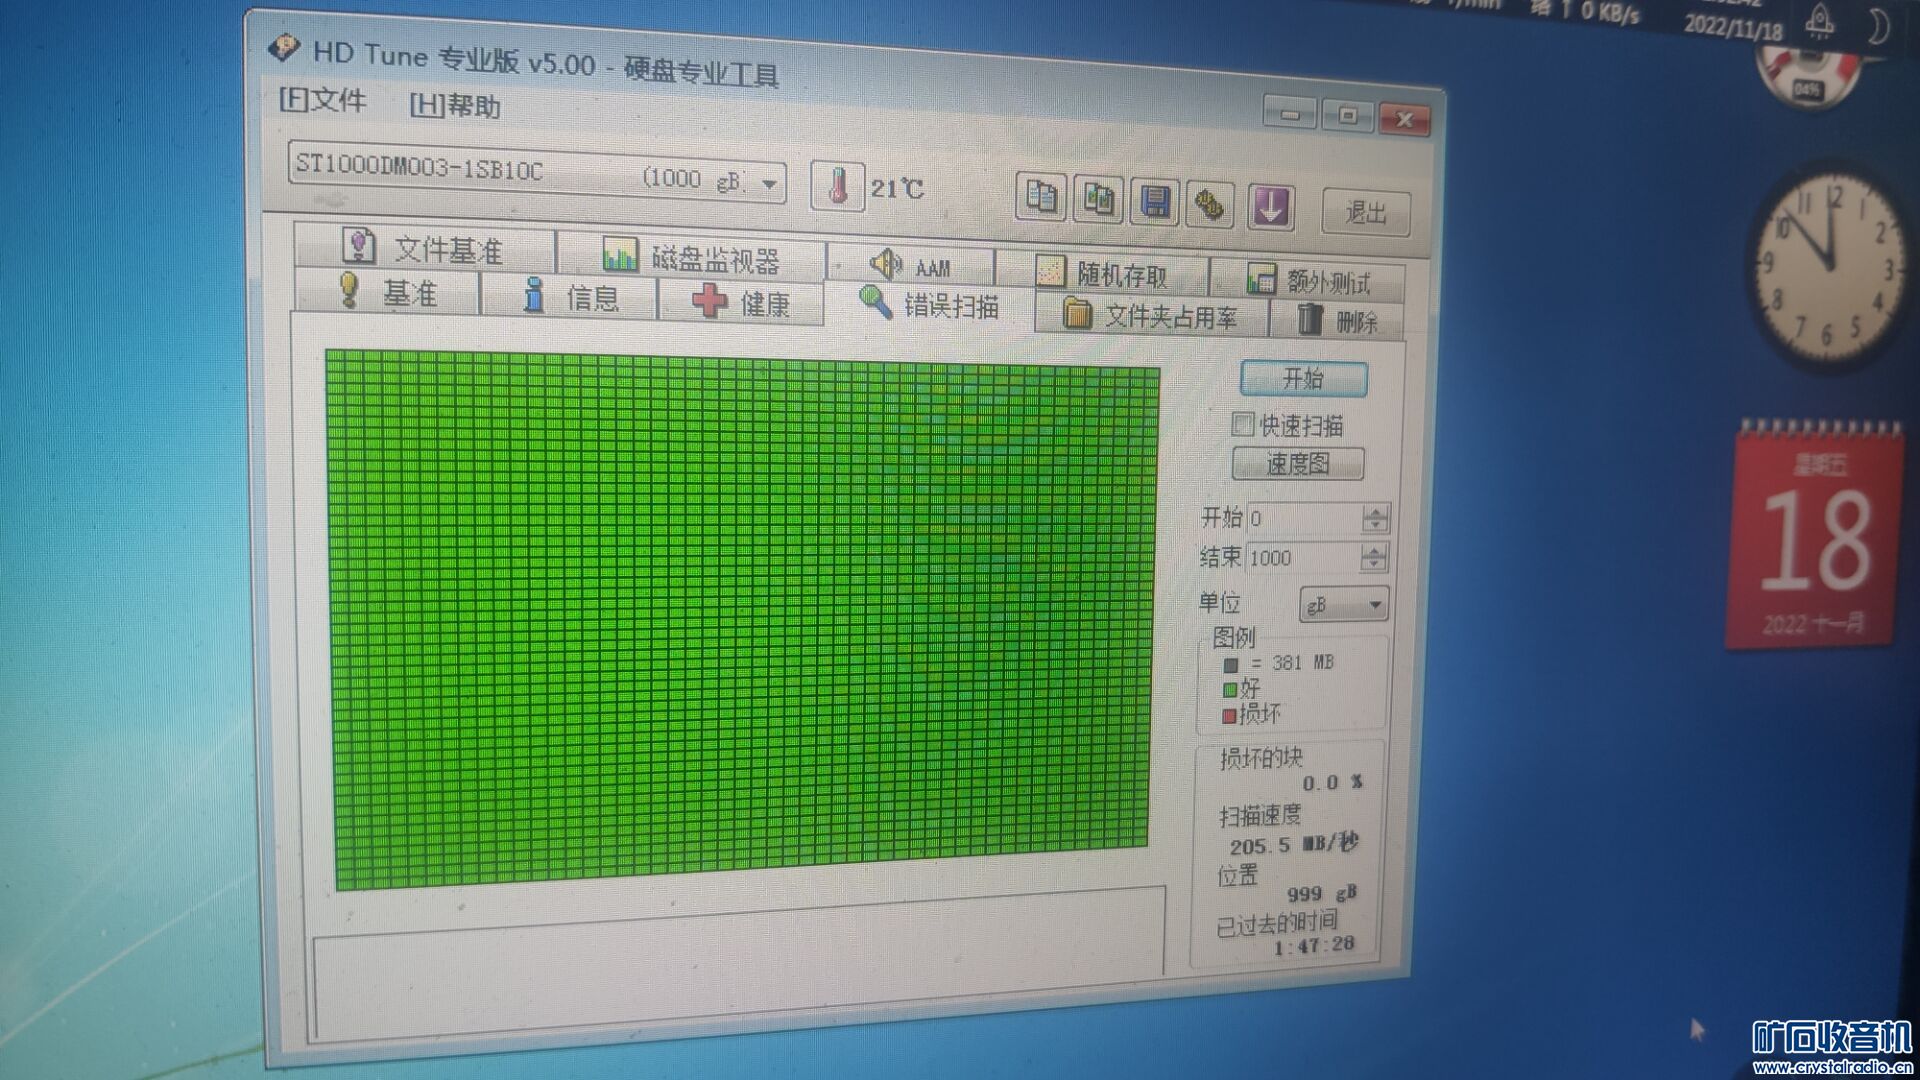Click the 2022/11/18 date in the top bar
Viewport: 1920px width, 1080px height.
coord(1733,26)
